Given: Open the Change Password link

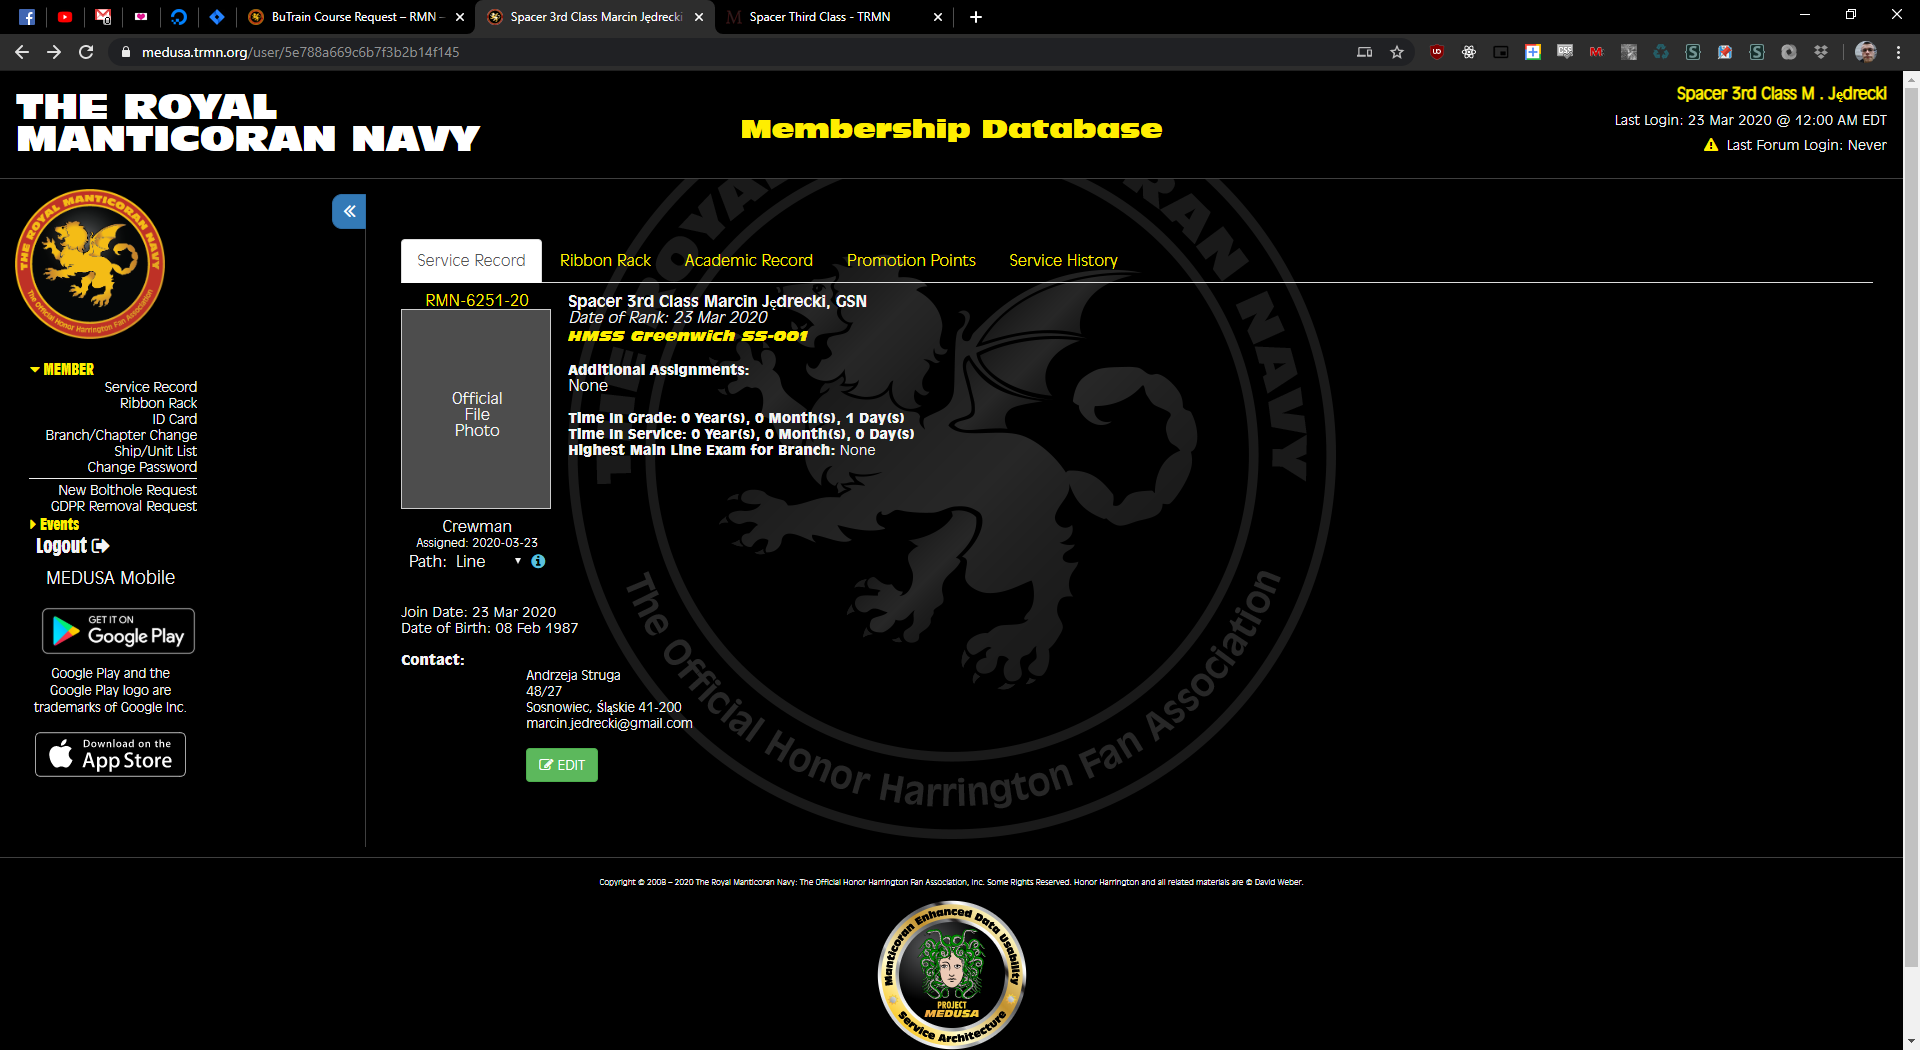Looking at the screenshot, I should pyautogui.click(x=142, y=467).
